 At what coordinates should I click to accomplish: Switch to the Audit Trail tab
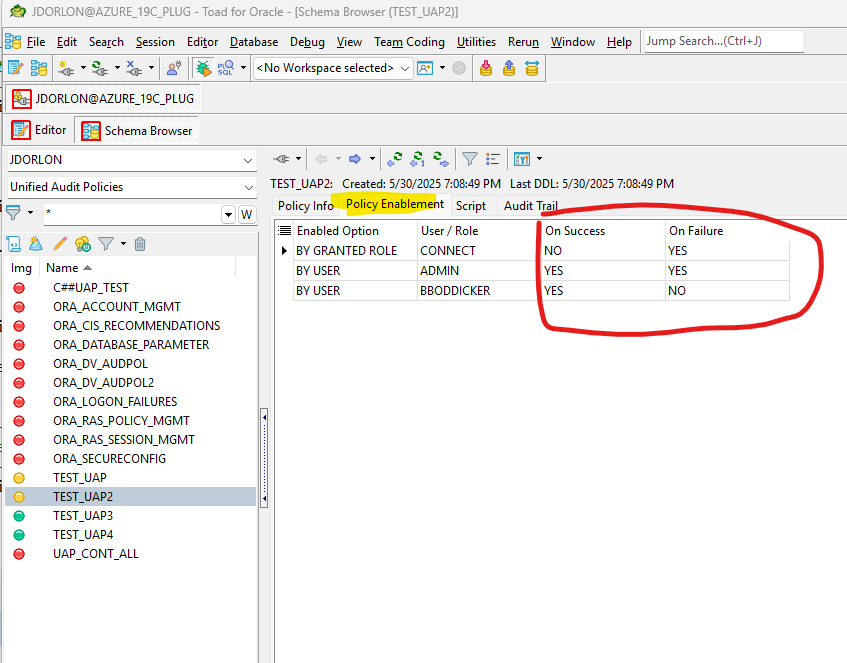(x=530, y=205)
